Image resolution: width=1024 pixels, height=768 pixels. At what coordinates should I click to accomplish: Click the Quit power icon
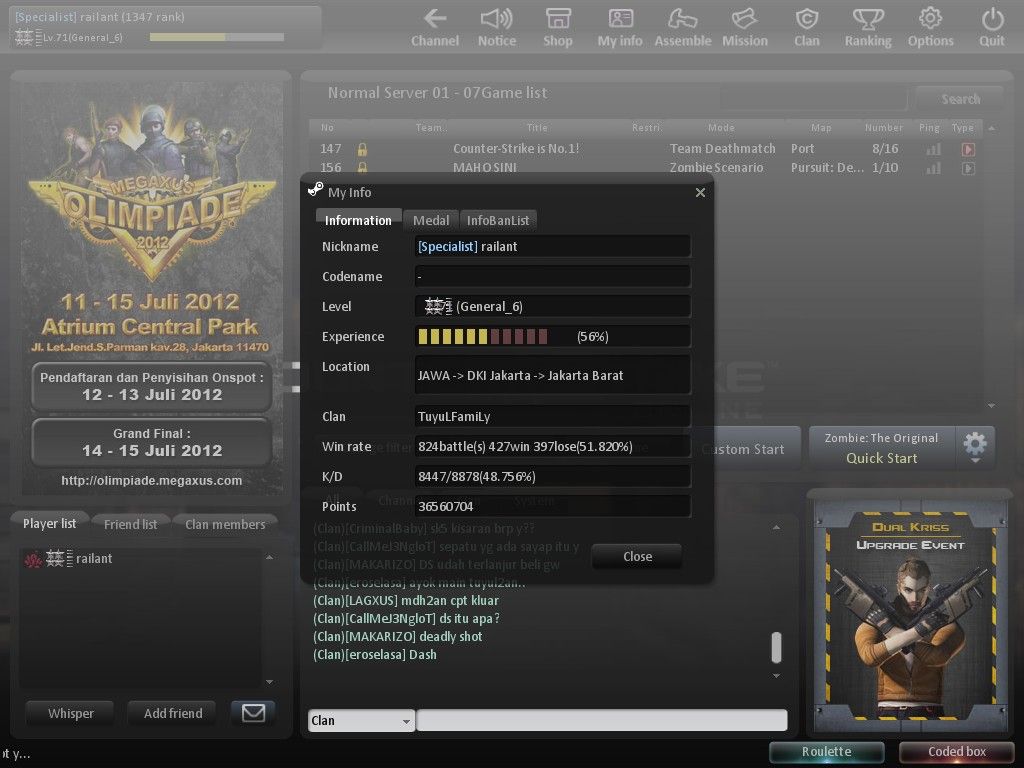pyautogui.click(x=992, y=19)
